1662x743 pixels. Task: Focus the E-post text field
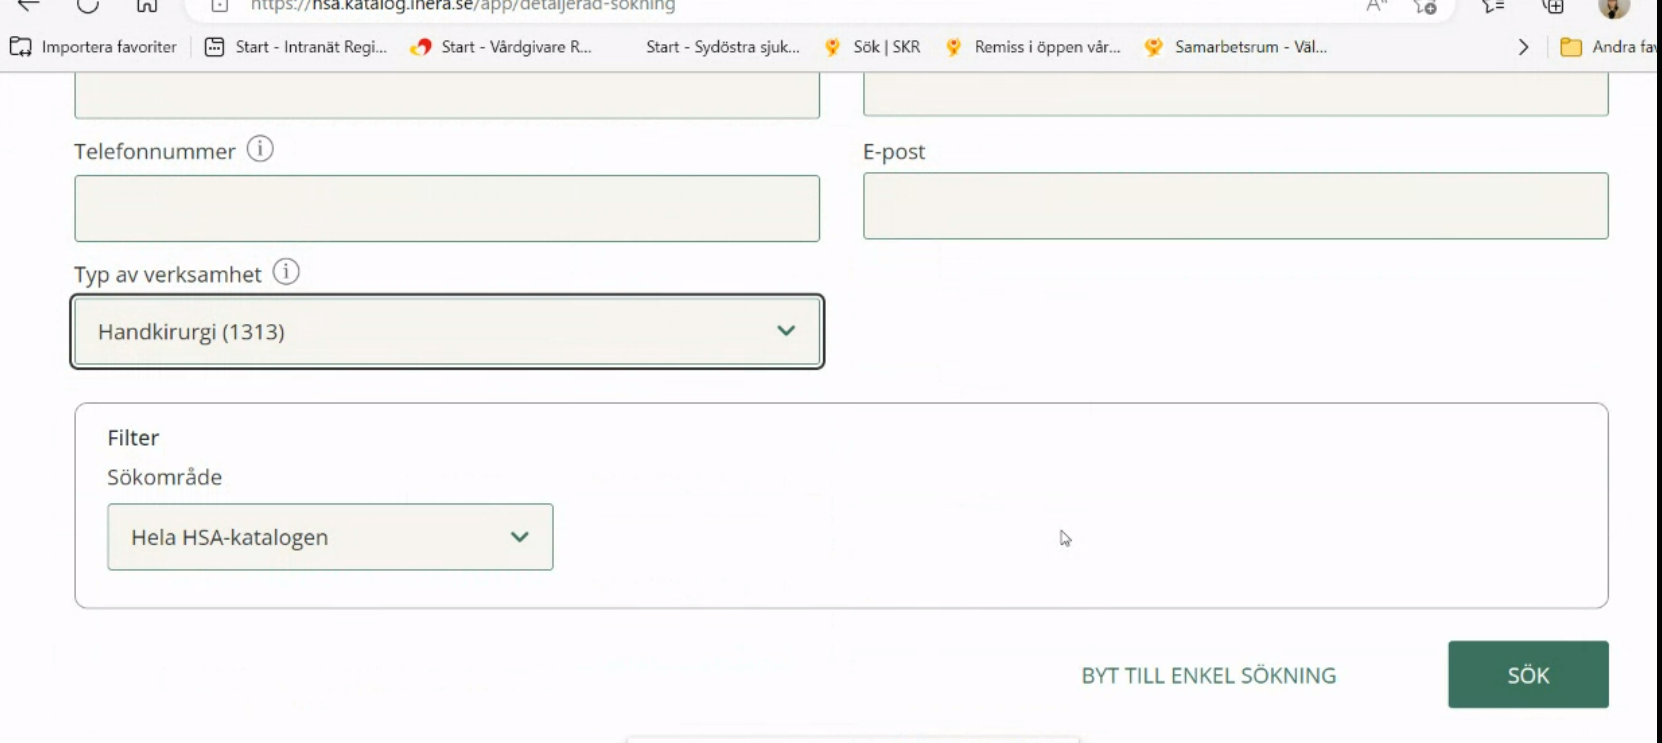click(1235, 206)
